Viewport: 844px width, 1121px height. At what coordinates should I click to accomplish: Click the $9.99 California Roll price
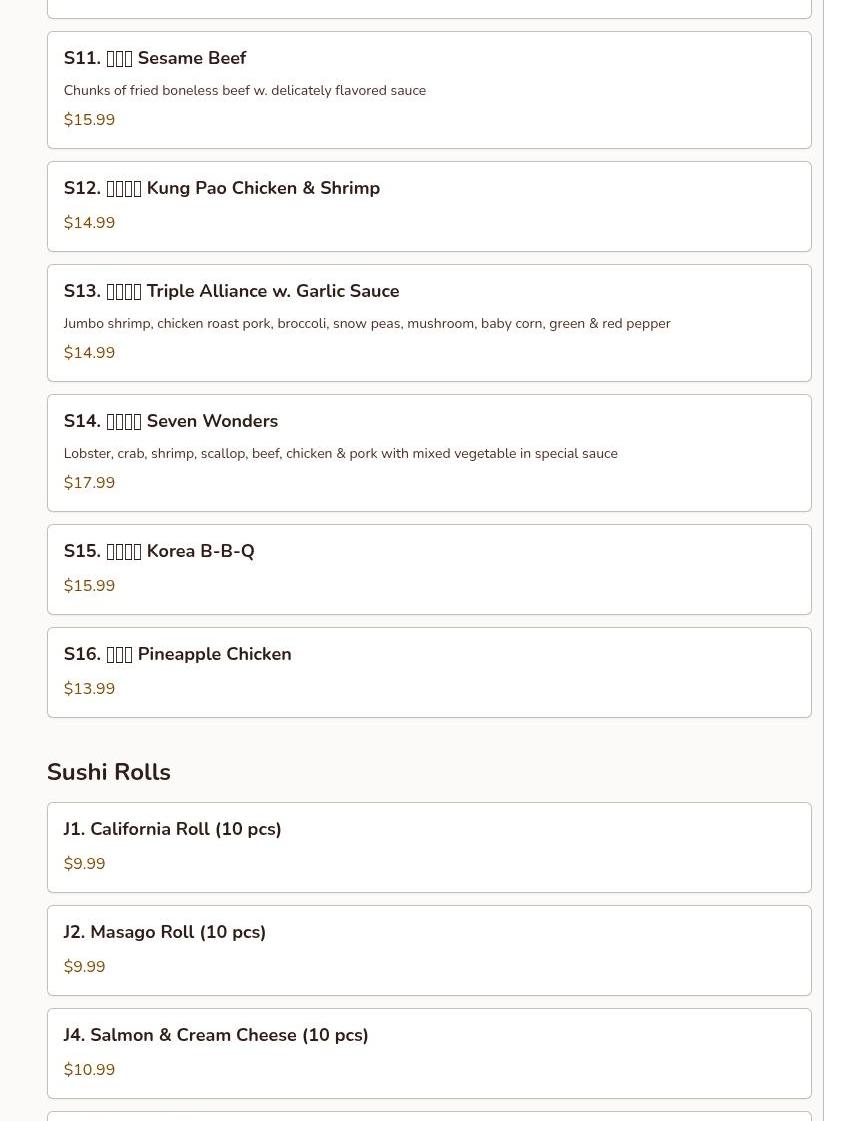(84, 864)
